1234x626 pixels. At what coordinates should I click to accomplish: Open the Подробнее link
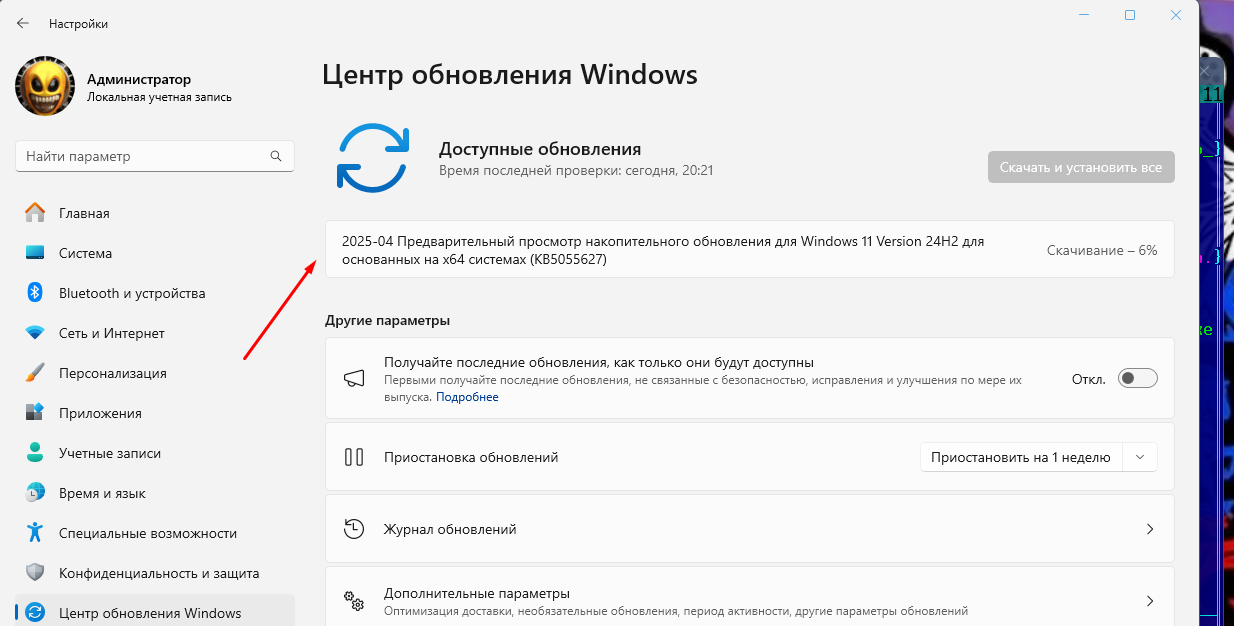(x=467, y=397)
